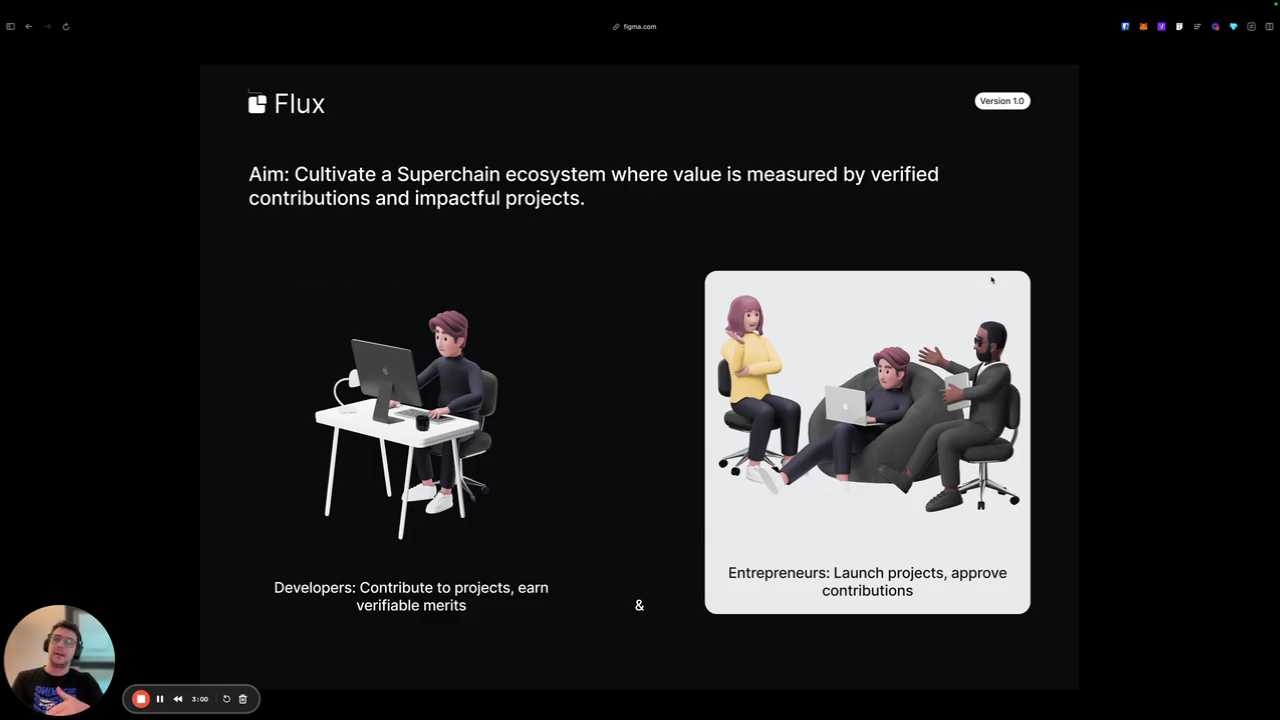Go back with the browser back arrow

coord(28,26)
